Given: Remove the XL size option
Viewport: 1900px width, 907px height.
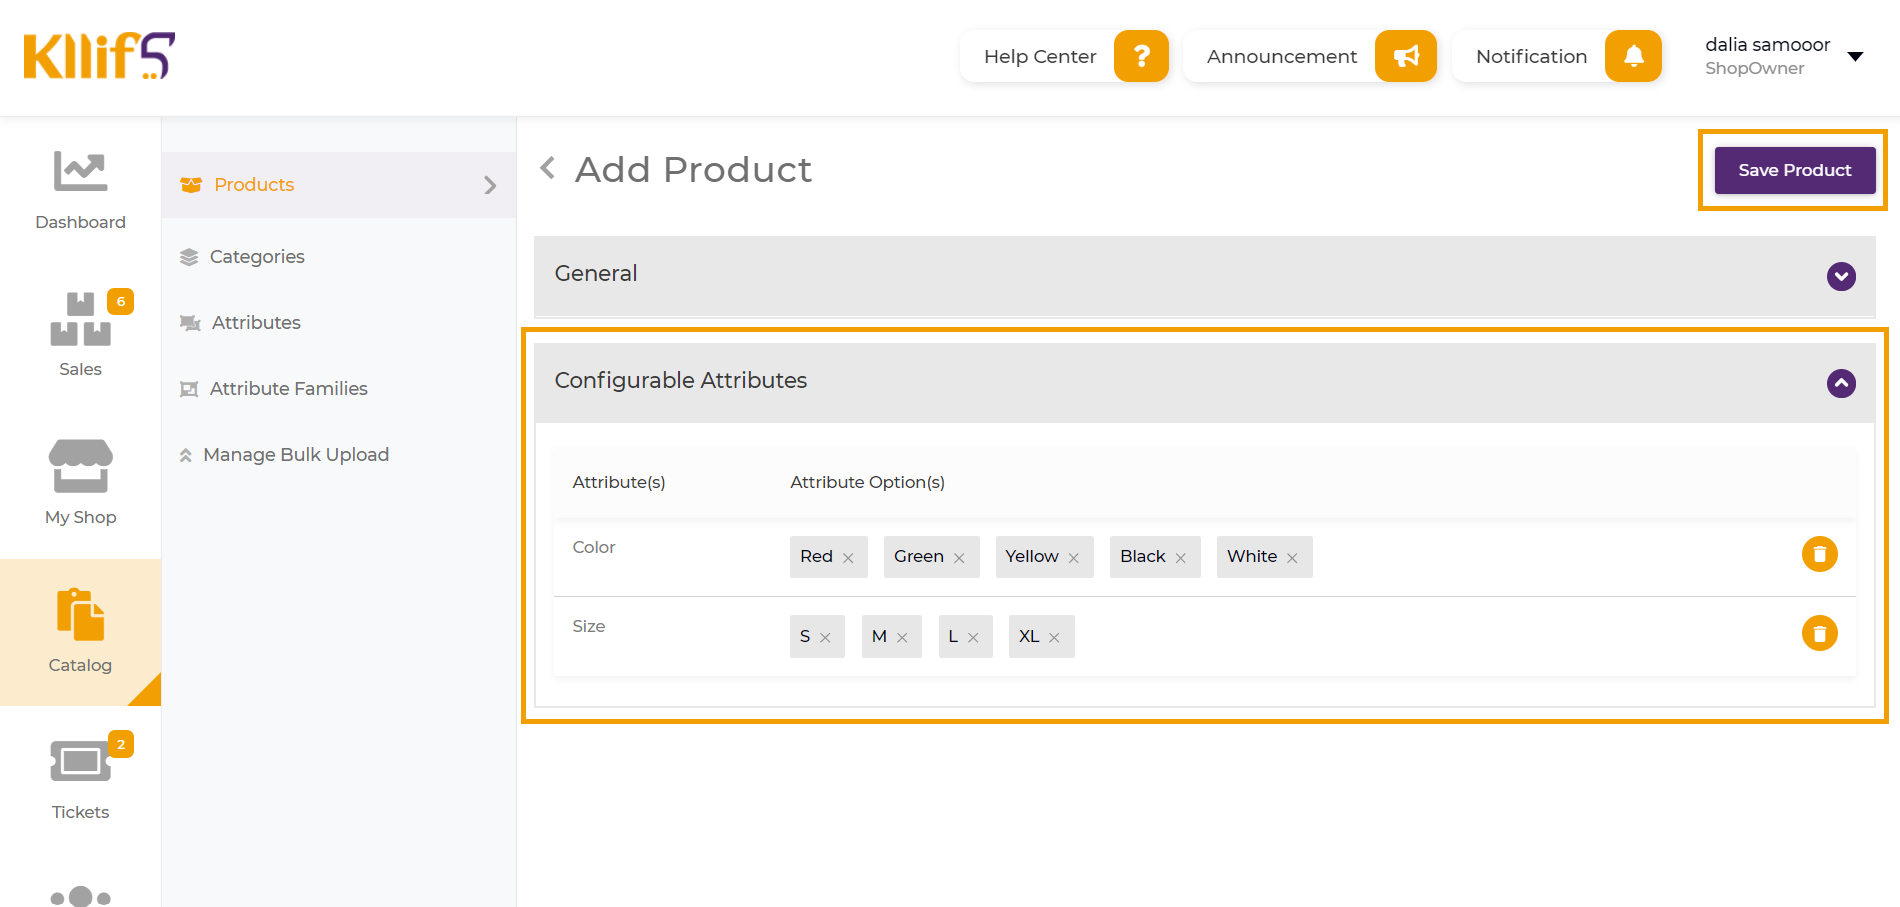Looking at the screenshot, I should click(x=1054, y=638).
